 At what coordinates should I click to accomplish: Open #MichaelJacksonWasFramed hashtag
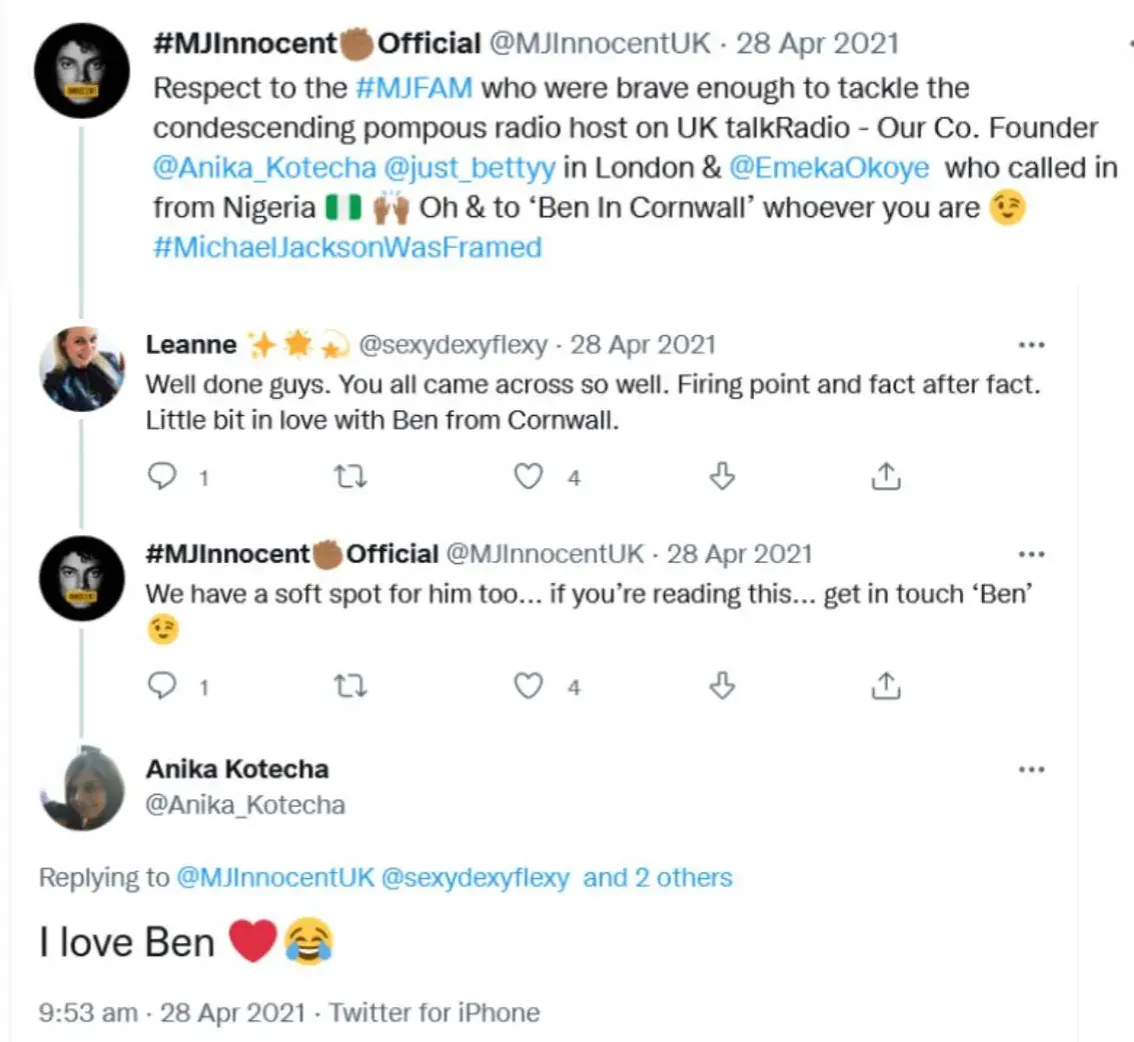pos(348,248)
